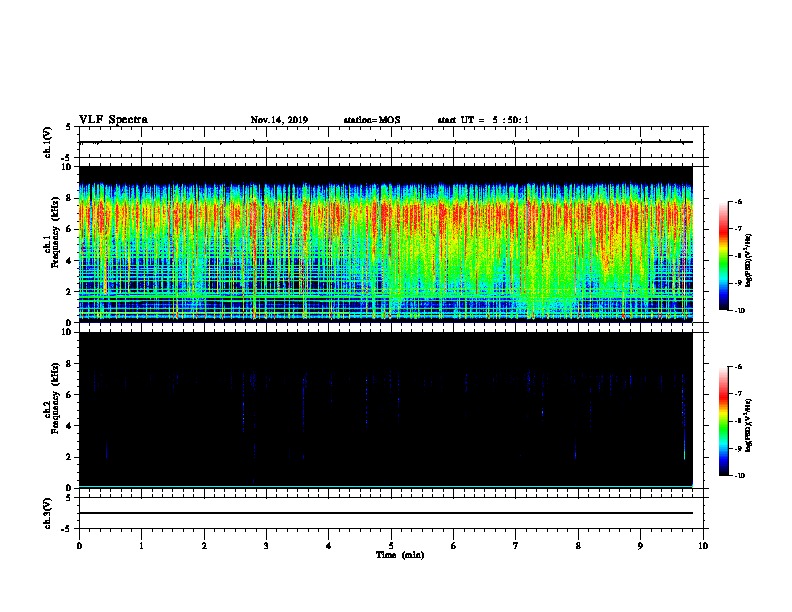This screenshot has width=792, height=612.
Task: Click the "10" kHz tick of the ch.1 spectrogram
Action: click(68, 167)
